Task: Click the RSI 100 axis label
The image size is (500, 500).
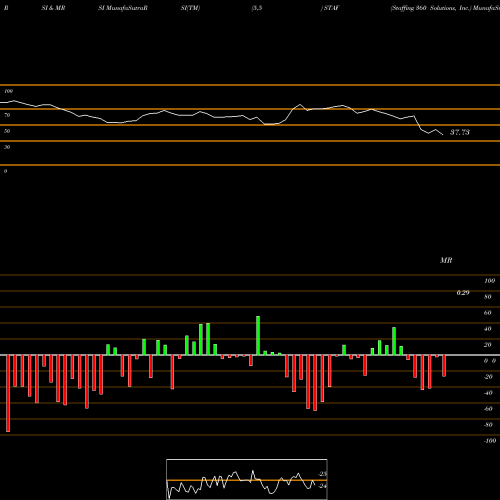Action: pyautogui.click(x=8, y=91)
